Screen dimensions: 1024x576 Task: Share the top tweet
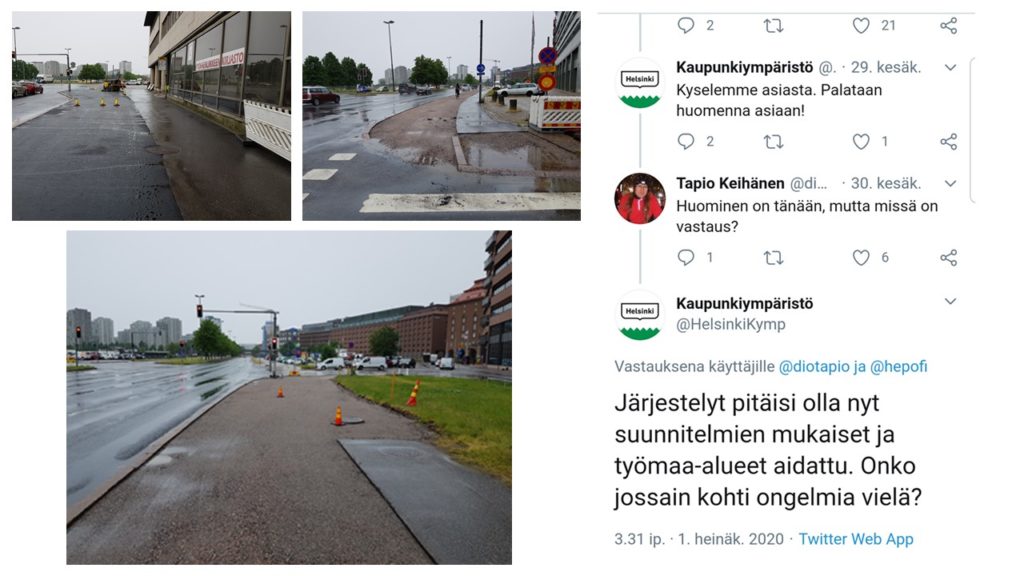[x=948, y=25]
